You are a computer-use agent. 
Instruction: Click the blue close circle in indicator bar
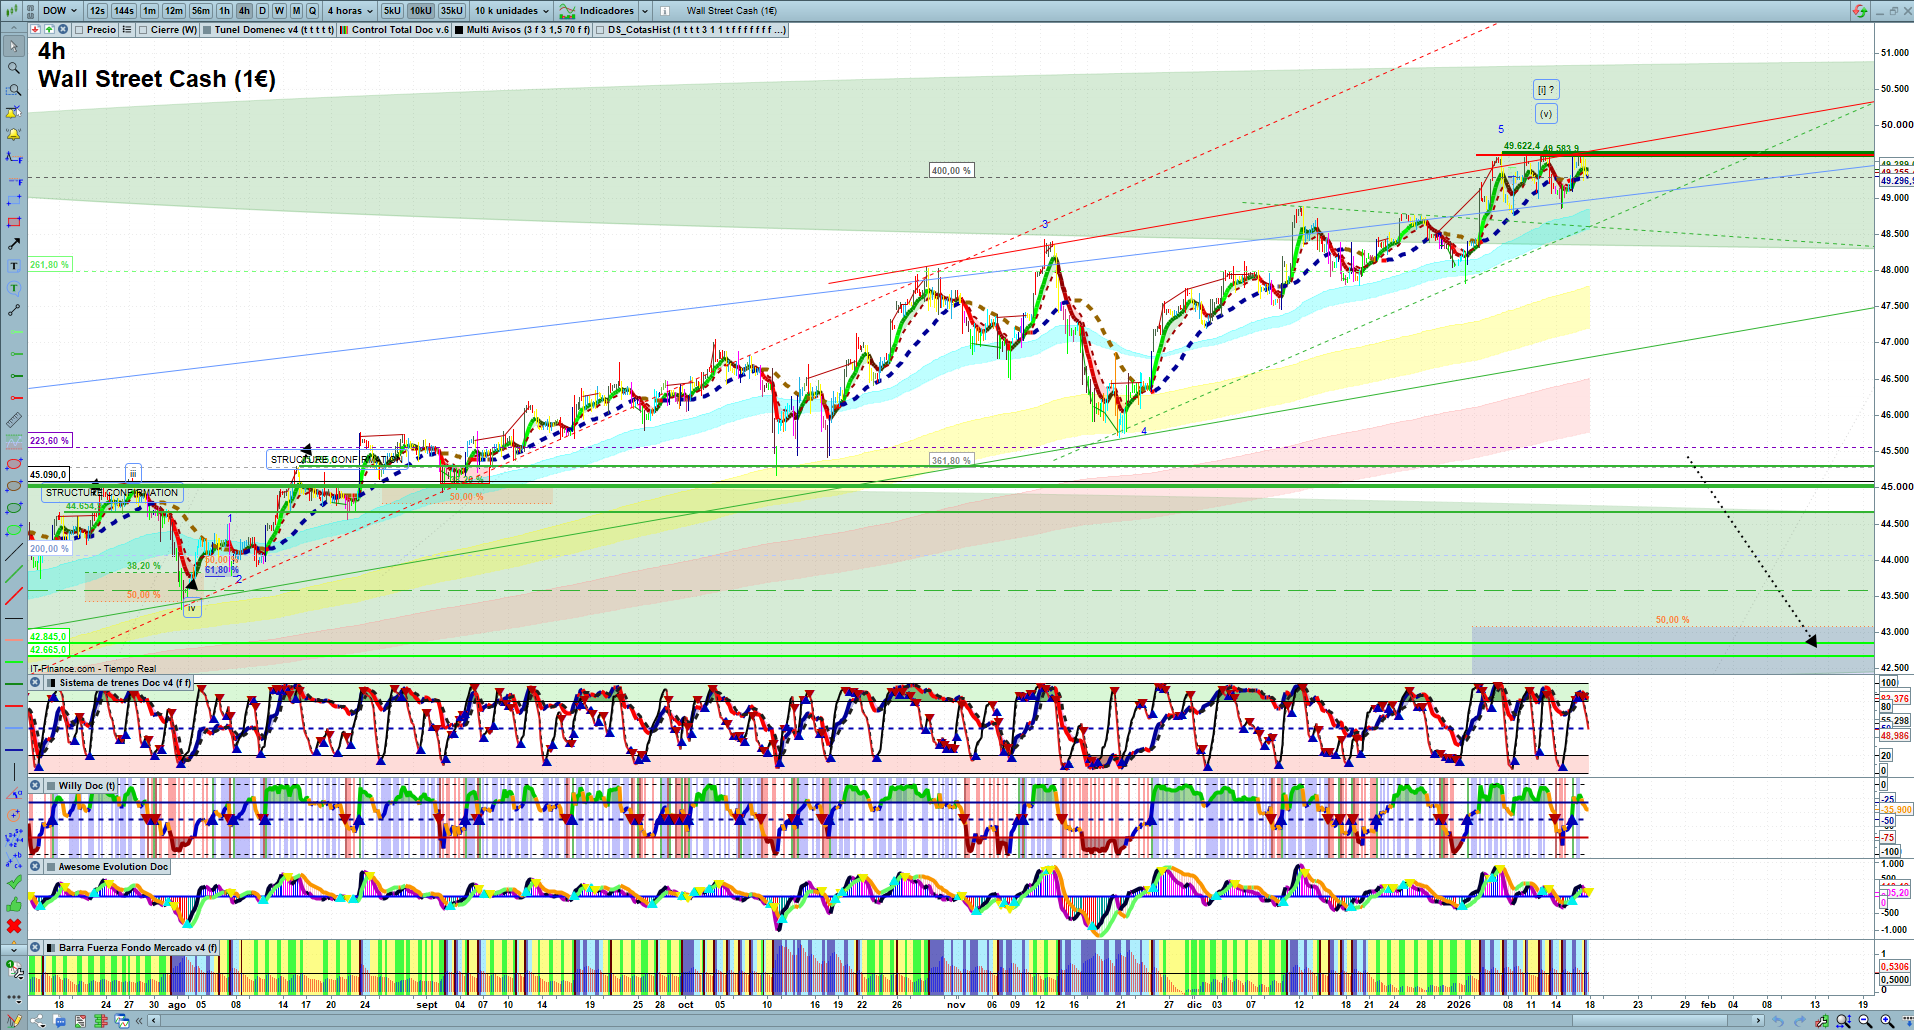[x=63, y=30]
